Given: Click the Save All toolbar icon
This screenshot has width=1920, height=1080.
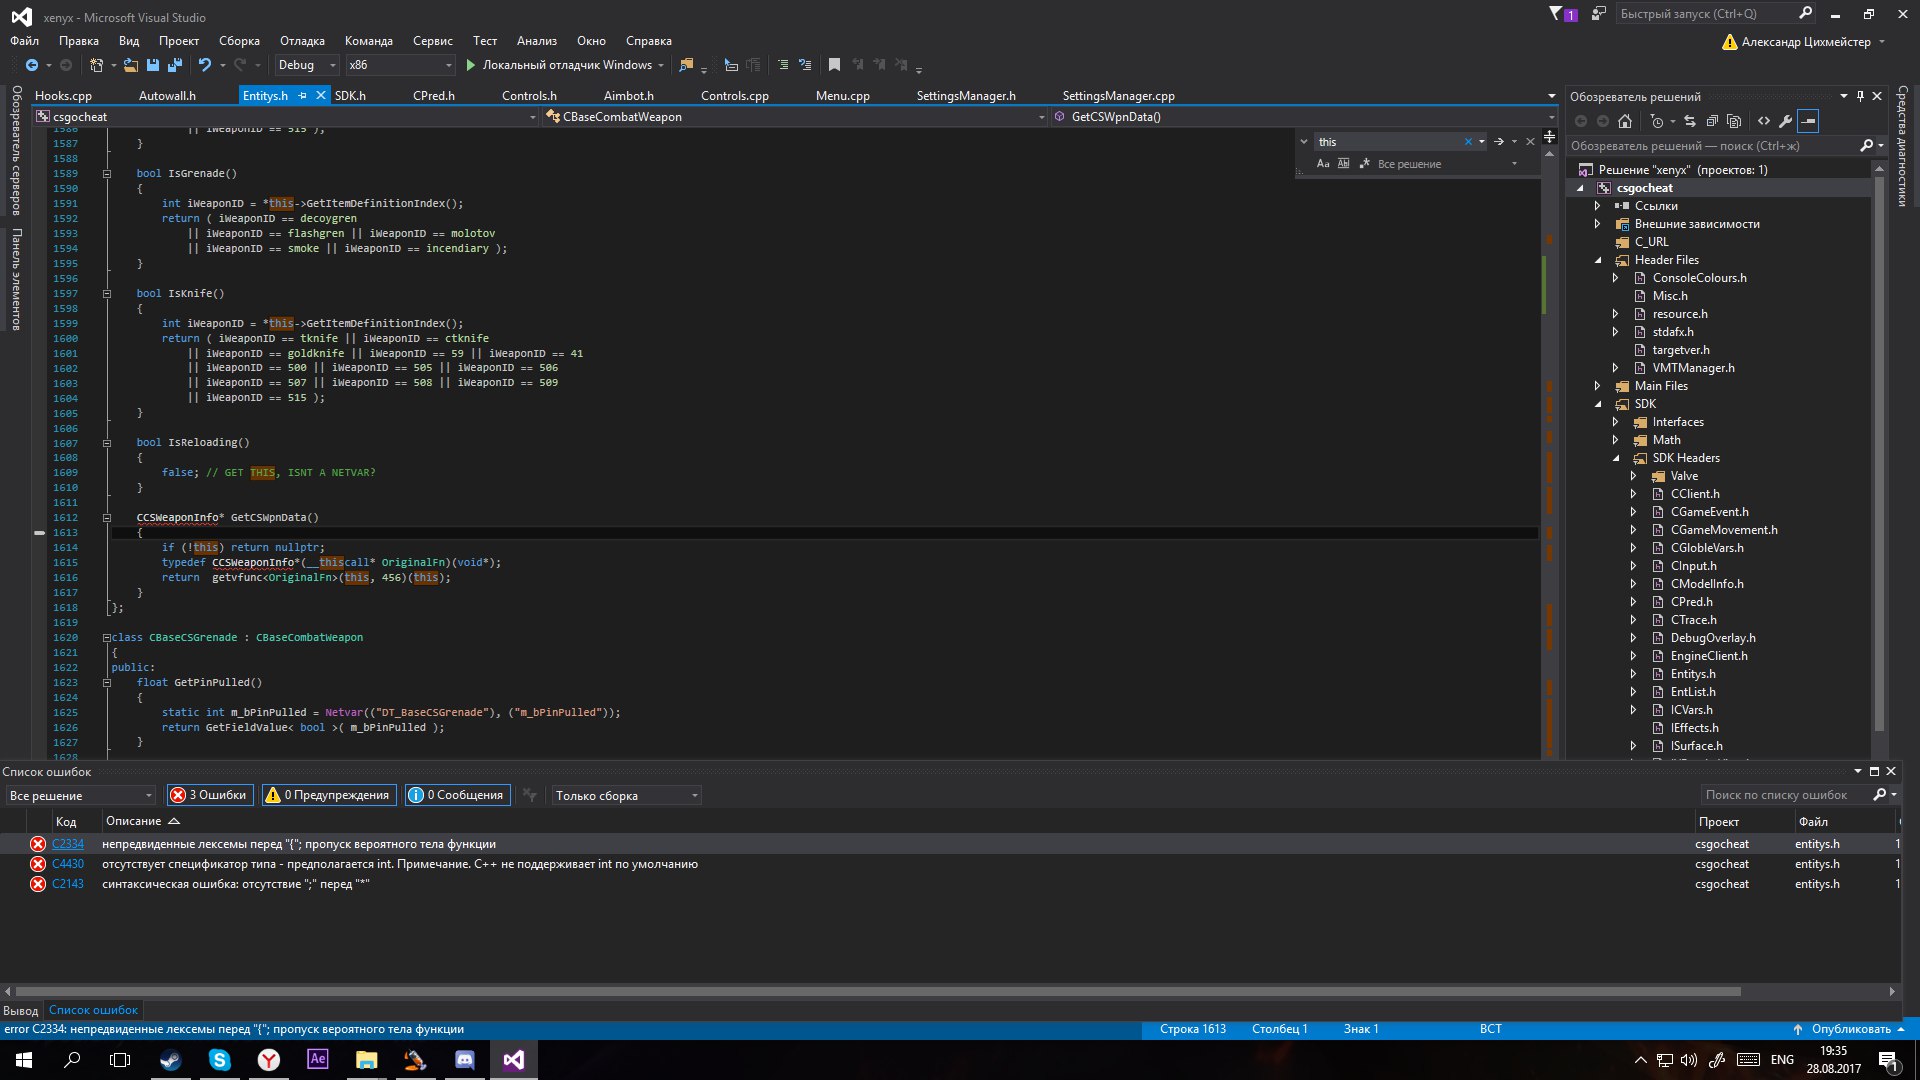Looking at the screenshot, I should [x=175, y=65].
